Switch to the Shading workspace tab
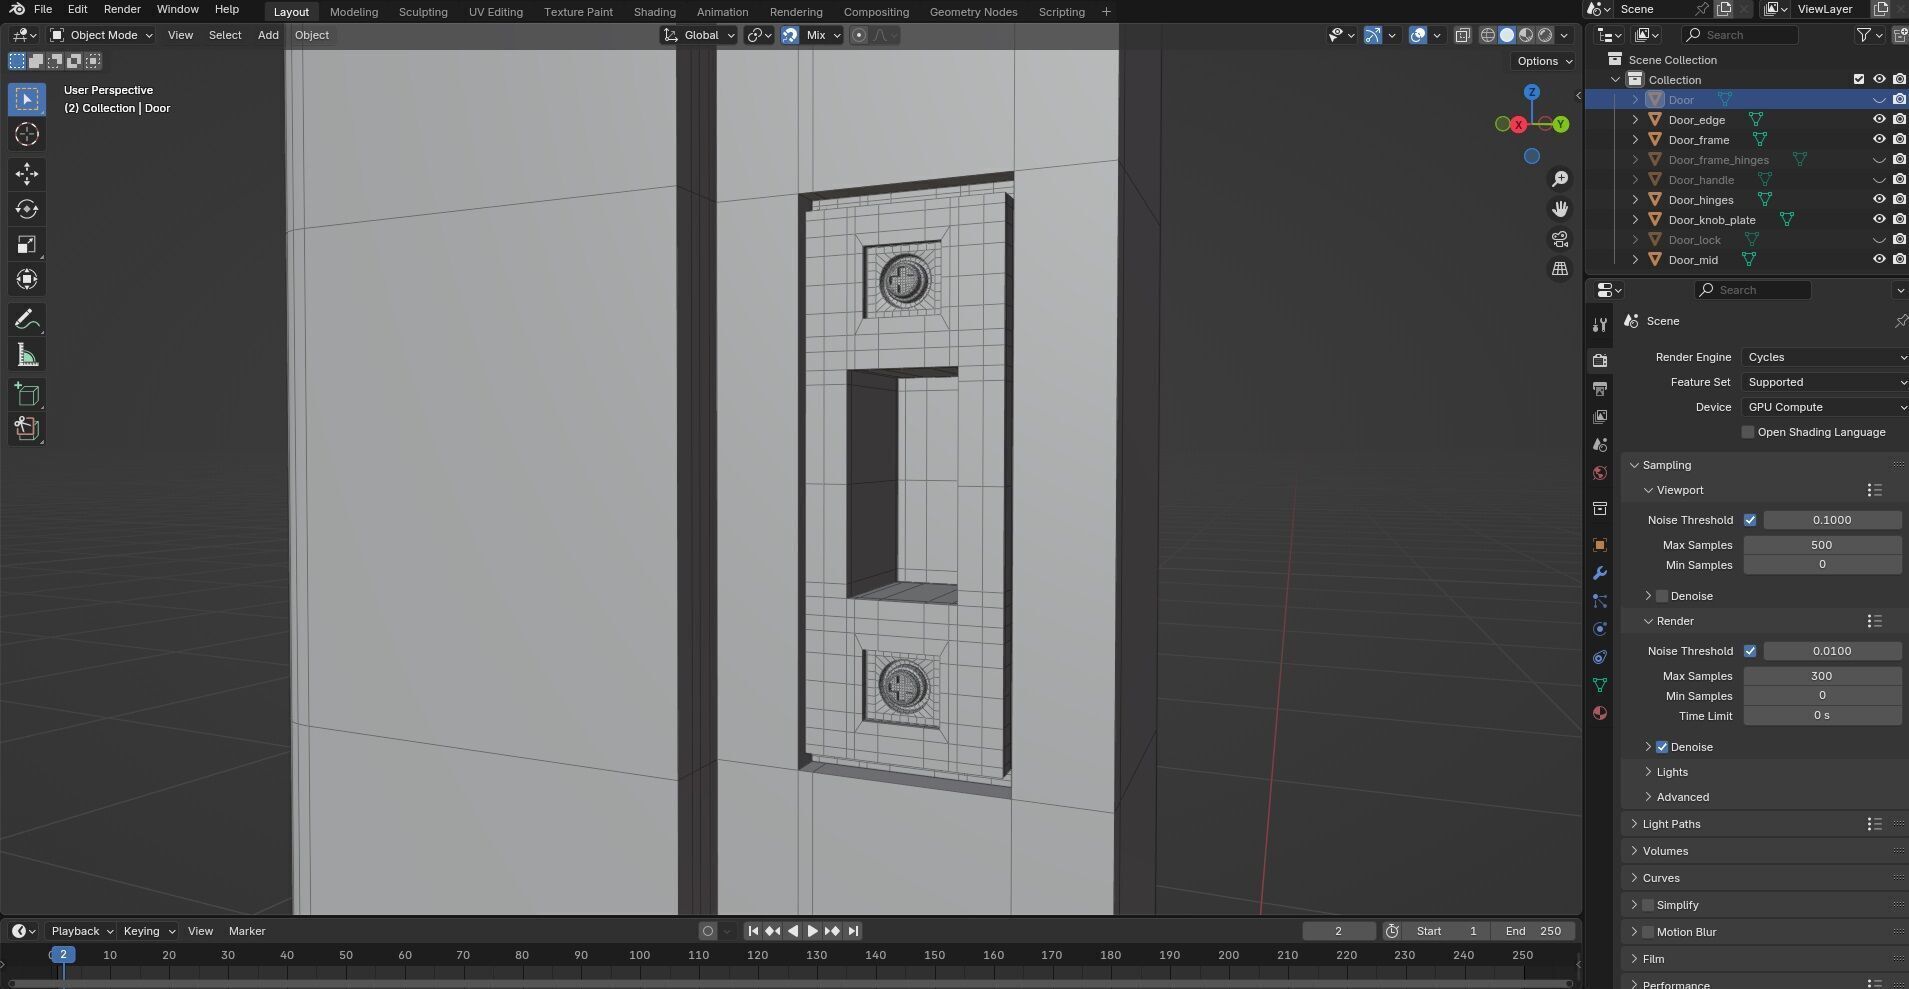 [x=654, y=12]
